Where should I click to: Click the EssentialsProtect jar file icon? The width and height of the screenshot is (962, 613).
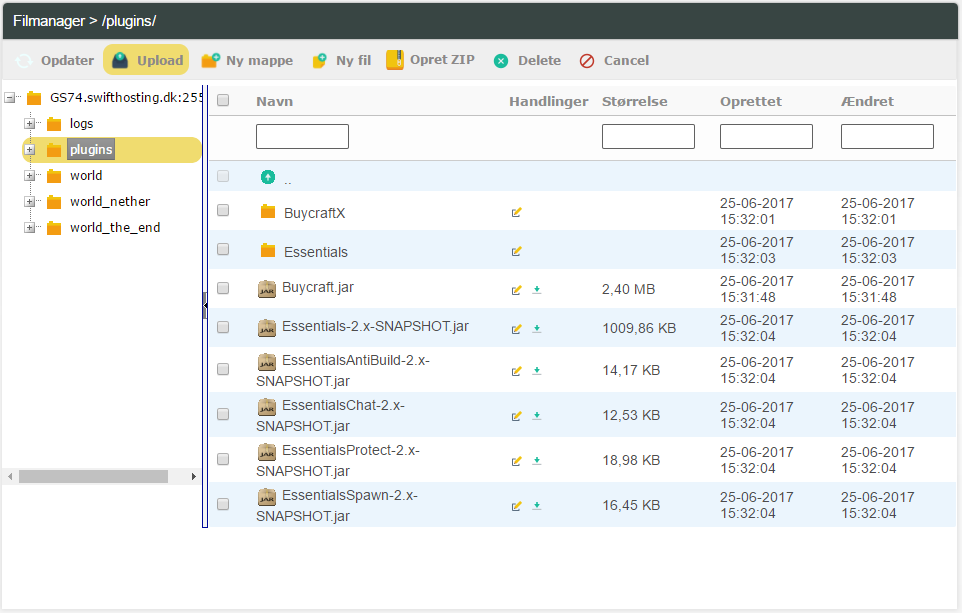pos(267,452)
